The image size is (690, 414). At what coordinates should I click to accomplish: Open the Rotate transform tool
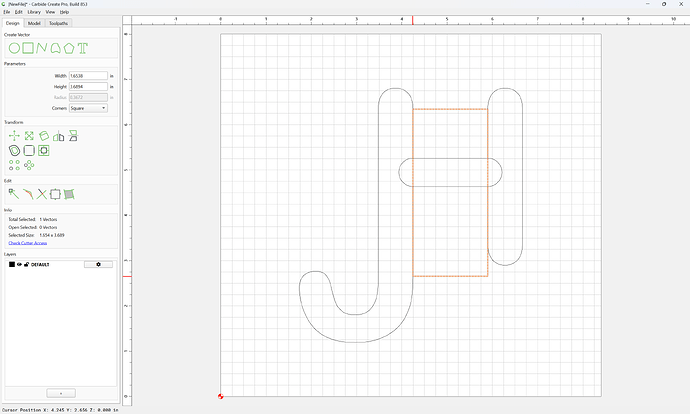[x=44, y=136]
